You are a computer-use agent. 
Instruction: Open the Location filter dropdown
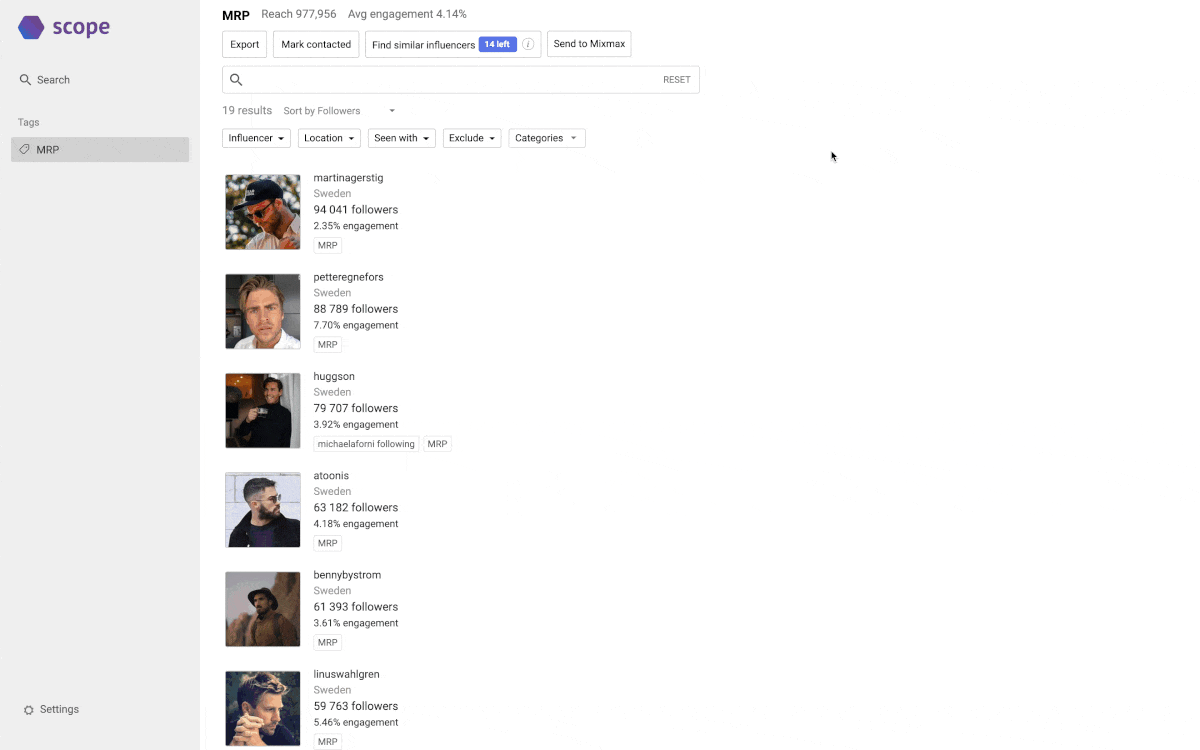point(329,138)
